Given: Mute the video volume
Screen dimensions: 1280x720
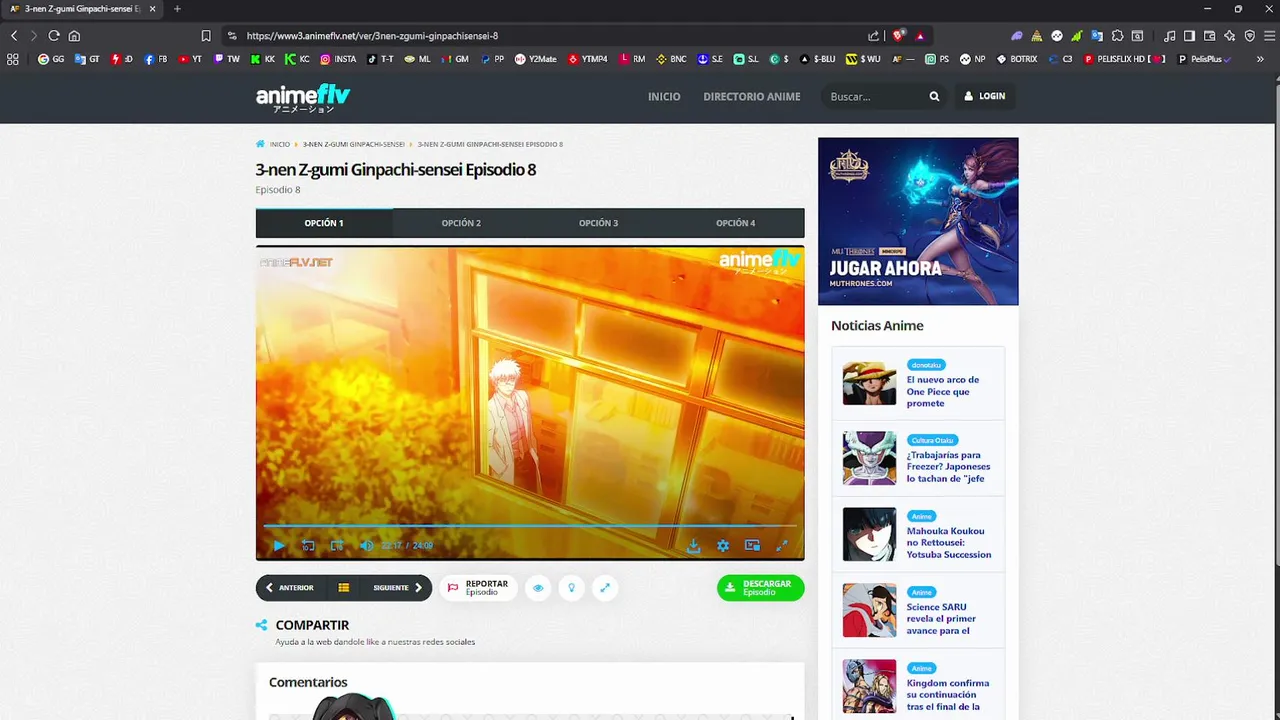Looking at the screenshot, I should tap(366, 546).
